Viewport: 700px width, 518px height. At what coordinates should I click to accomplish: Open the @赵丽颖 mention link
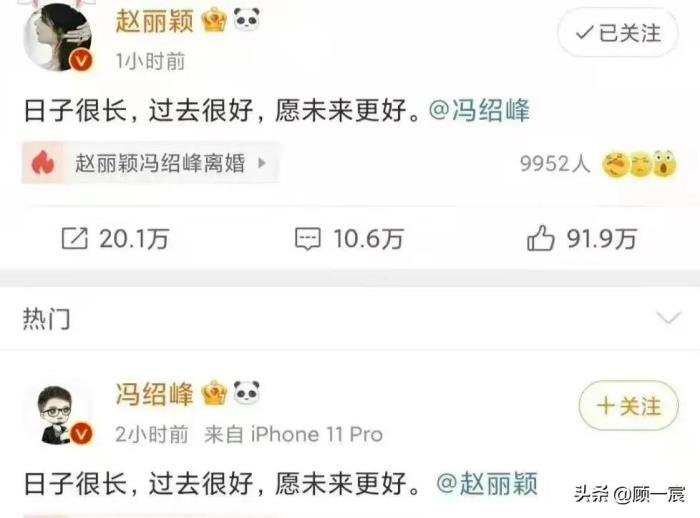pos(487,484)
